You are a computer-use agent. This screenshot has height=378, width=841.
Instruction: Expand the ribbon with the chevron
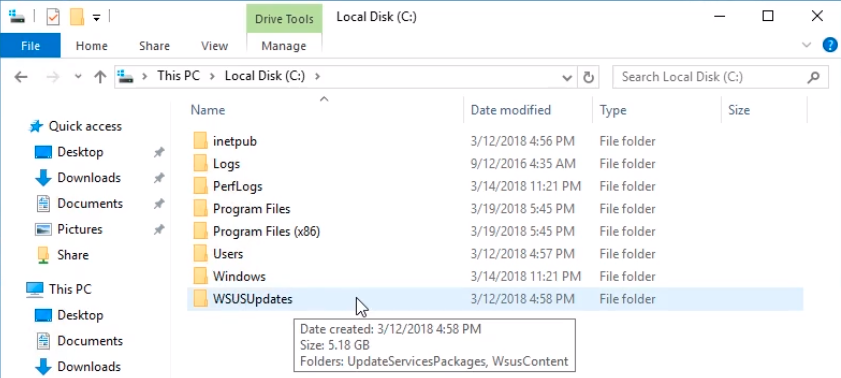click(x=806, y=46)
